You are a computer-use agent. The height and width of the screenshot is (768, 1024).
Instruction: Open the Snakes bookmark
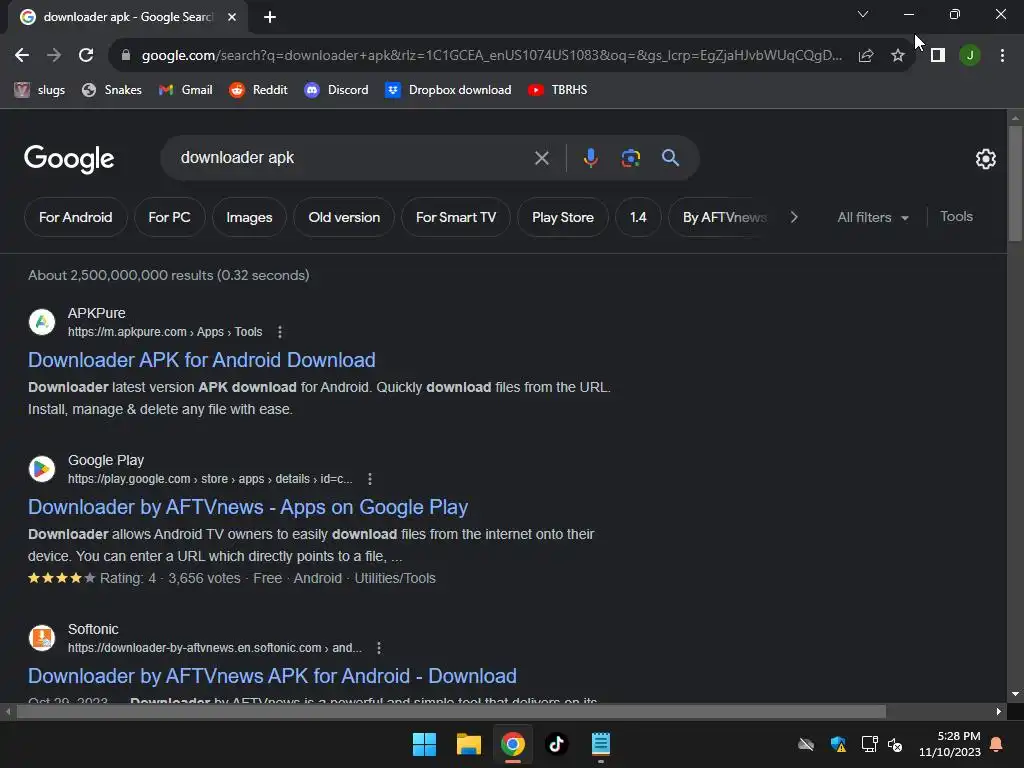pyautogui.click(x=112, y=89)
